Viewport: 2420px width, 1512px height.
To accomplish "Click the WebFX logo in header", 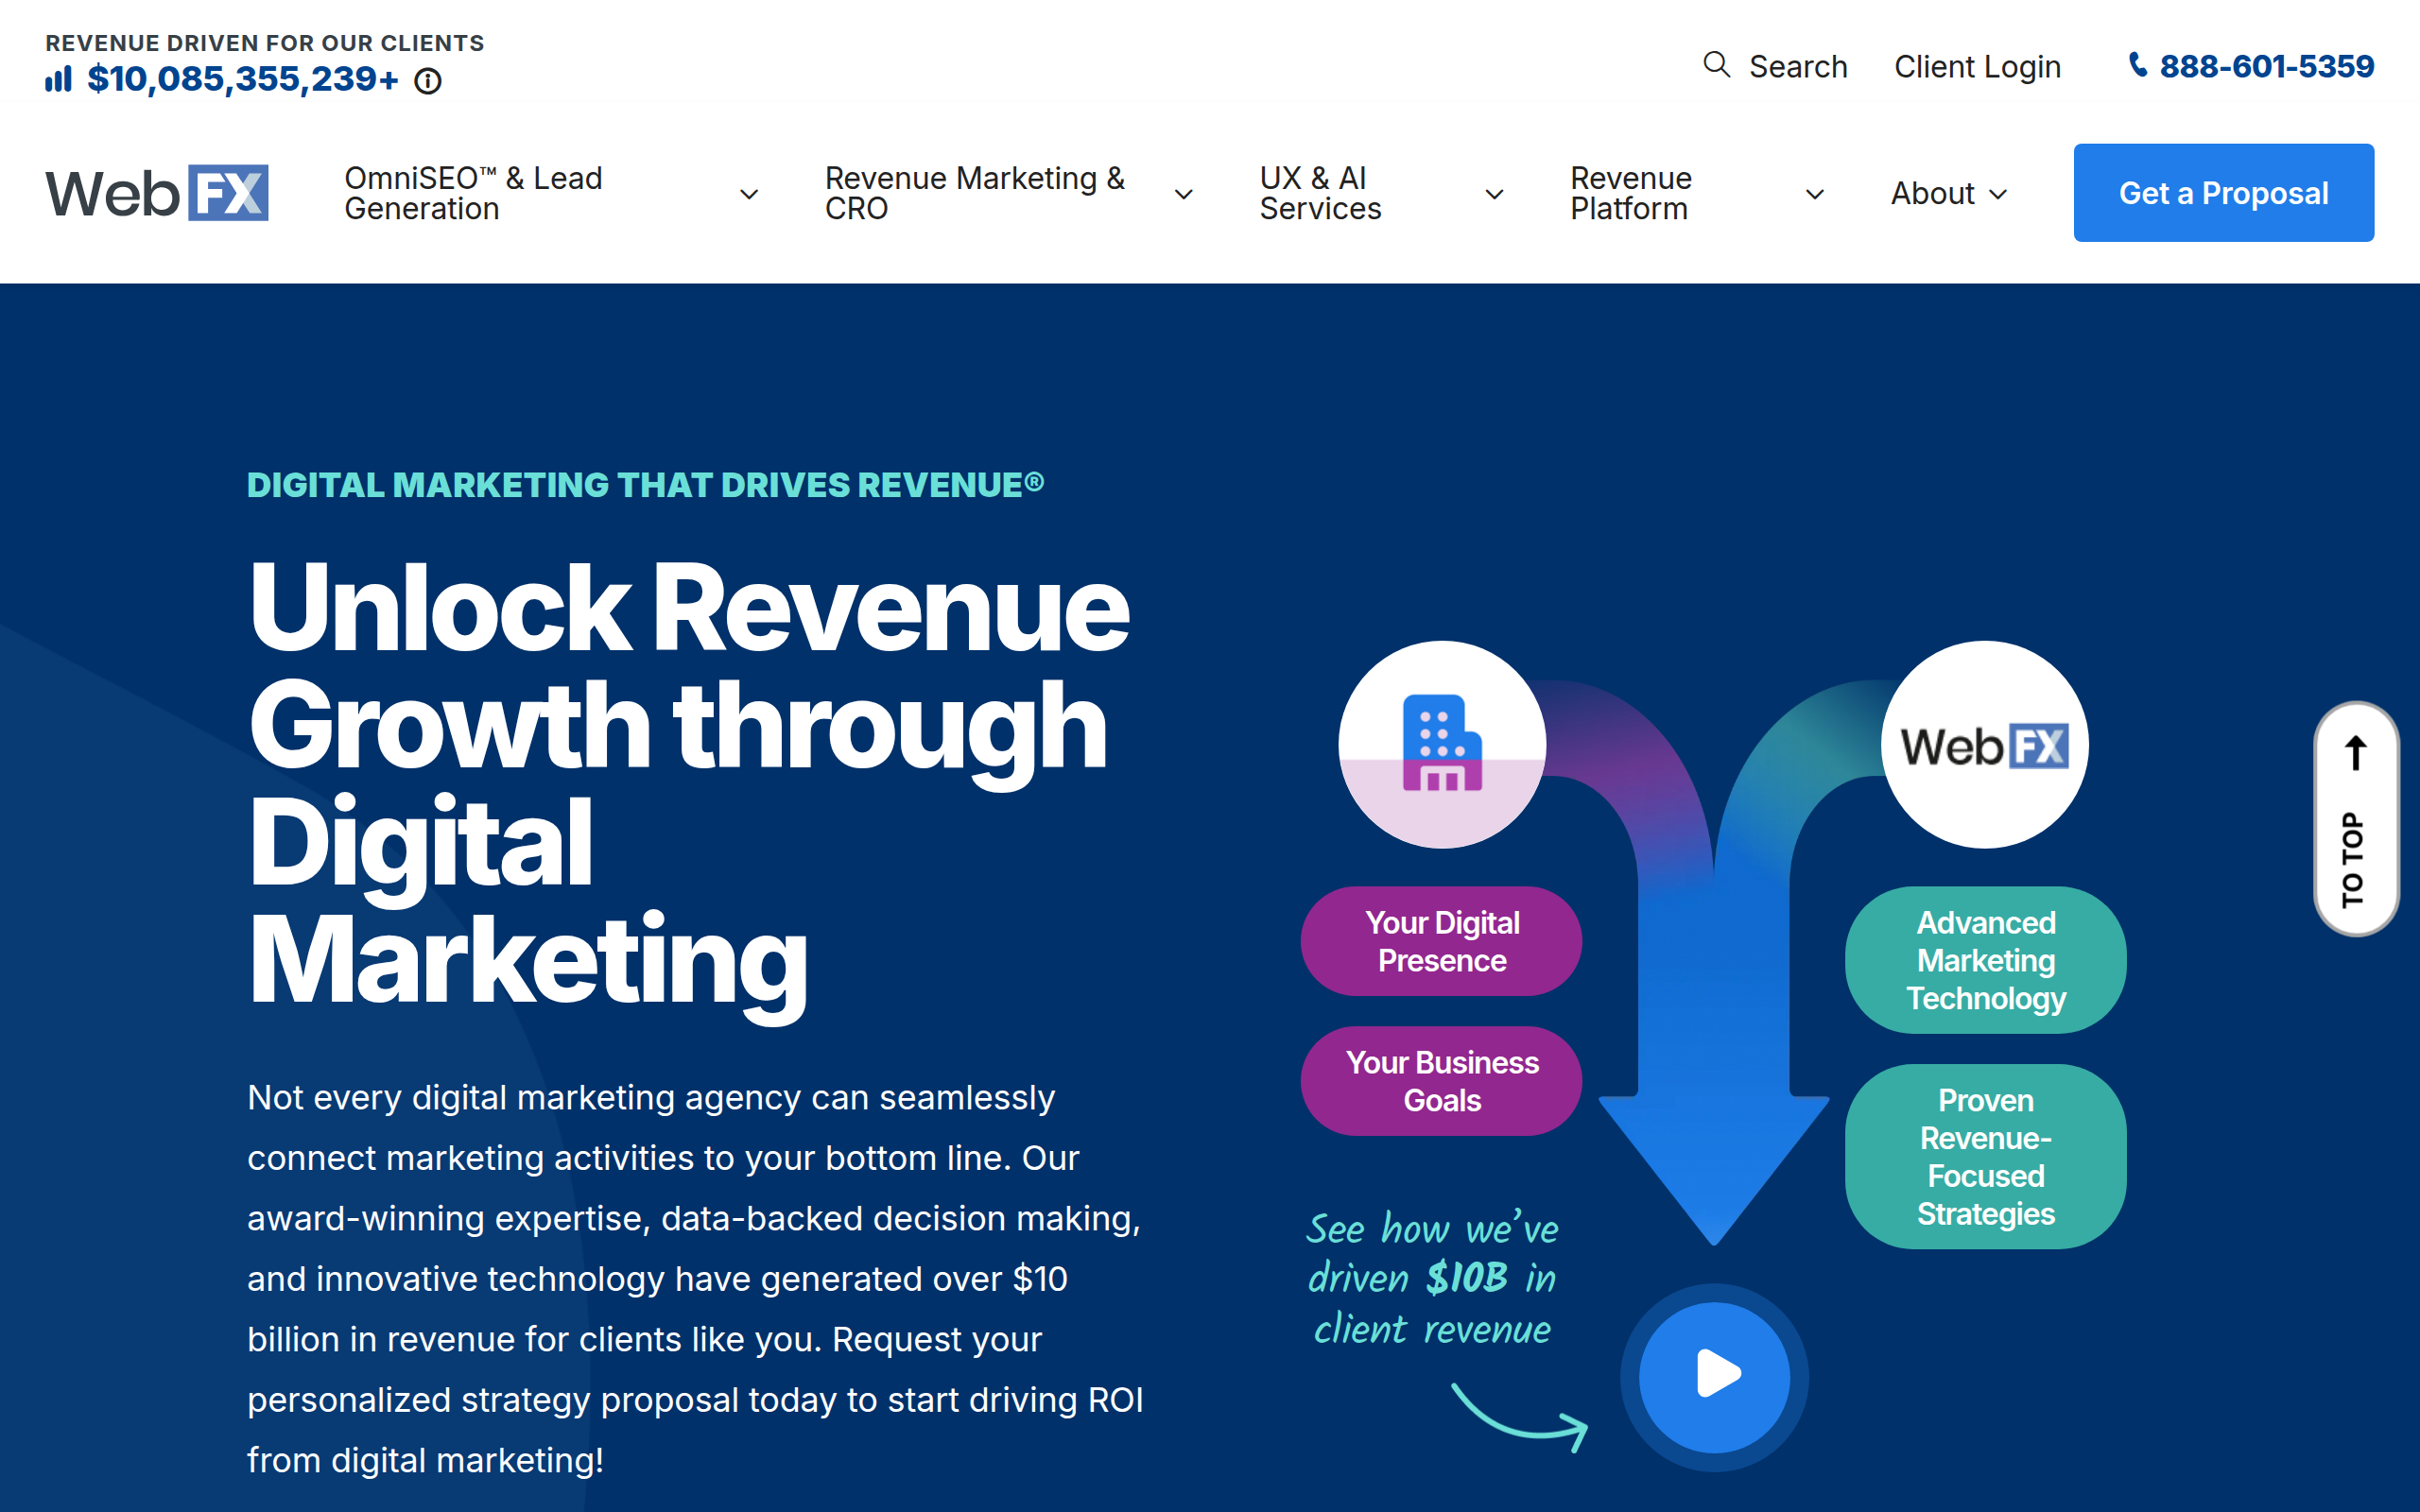I will [x=157, y=192].
